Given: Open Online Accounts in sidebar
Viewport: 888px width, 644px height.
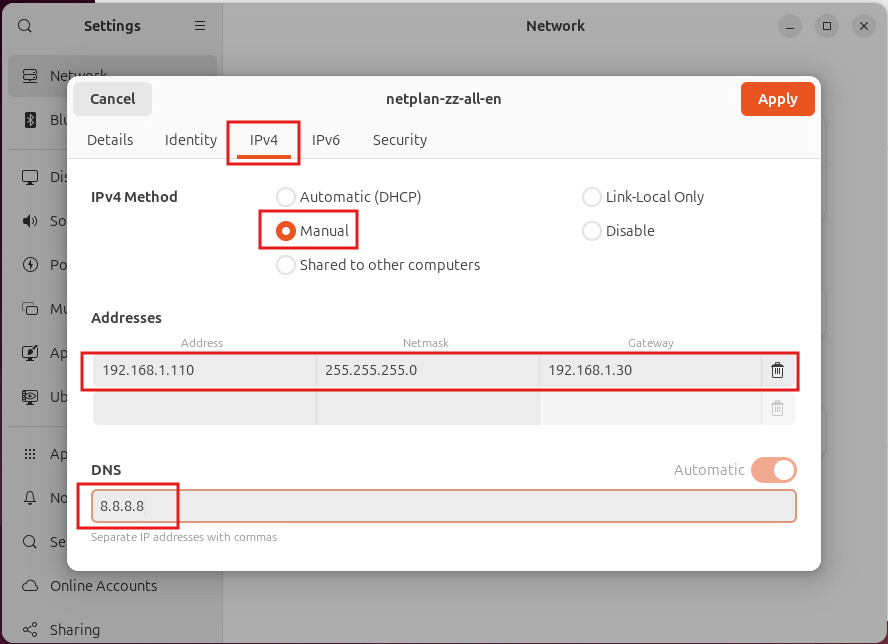Looking at the screenshot, I should [112, 586].
